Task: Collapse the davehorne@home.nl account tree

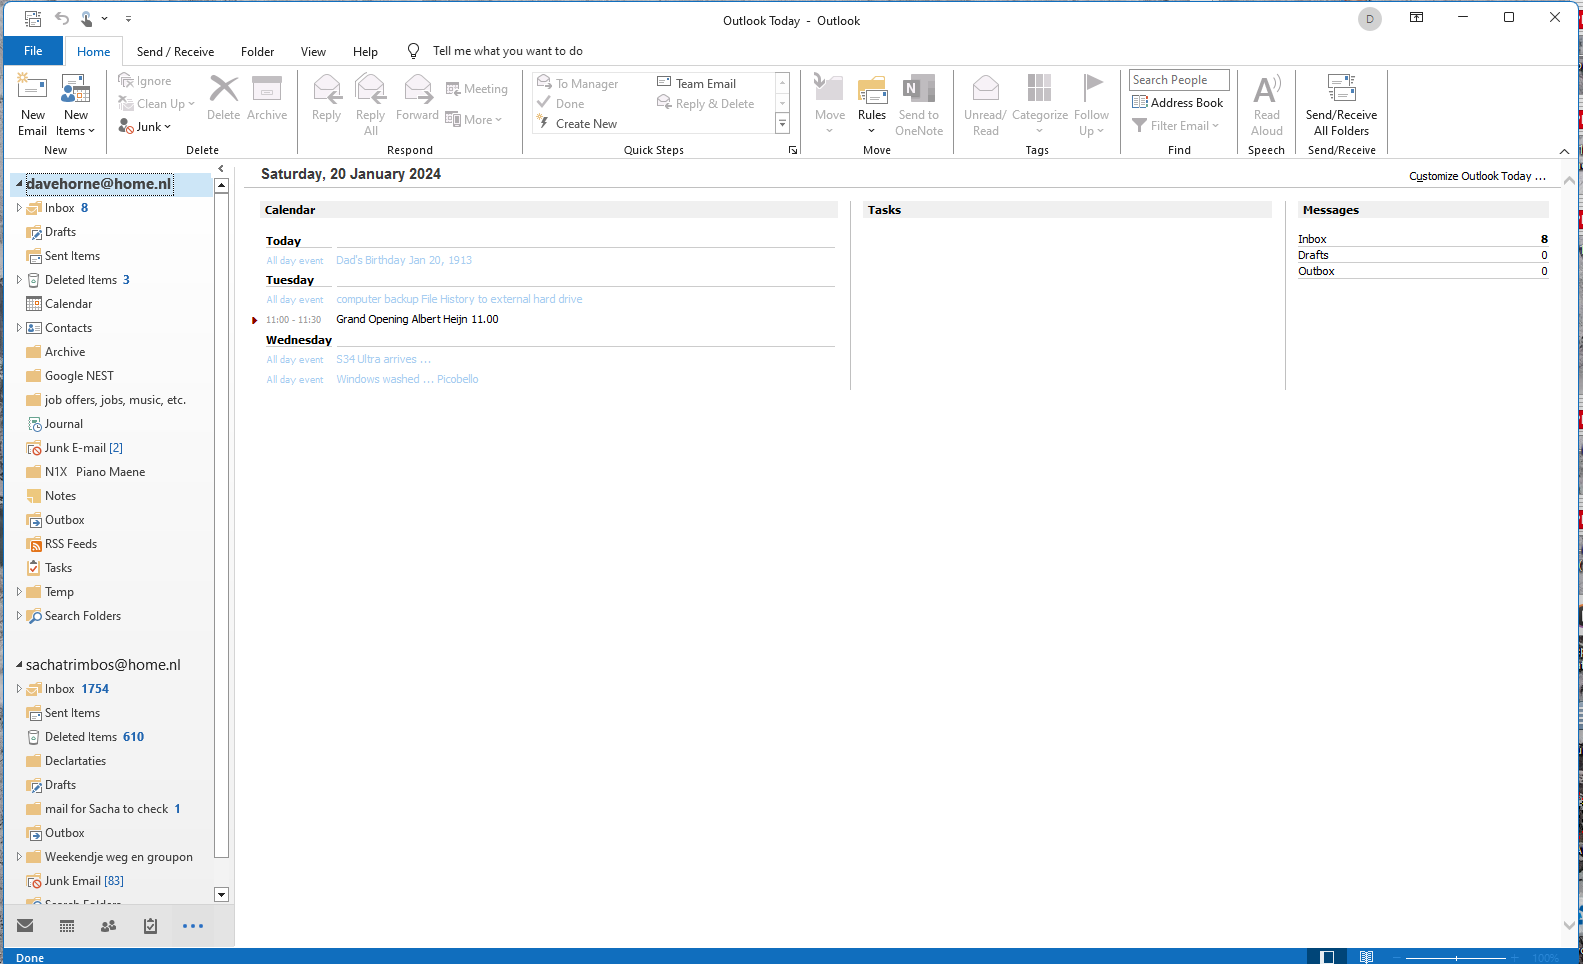Action: [19, 184]
